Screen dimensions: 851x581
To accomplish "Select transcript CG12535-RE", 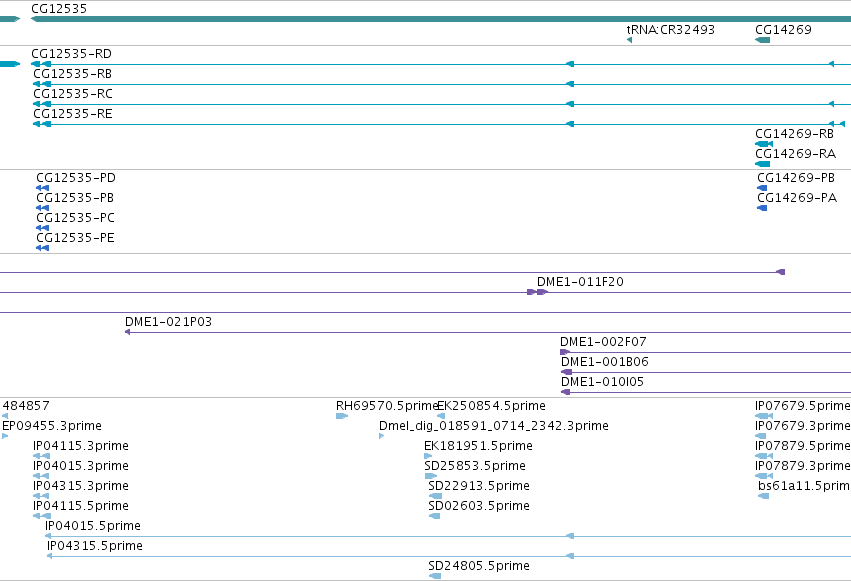I will click(x=73, y=114).
